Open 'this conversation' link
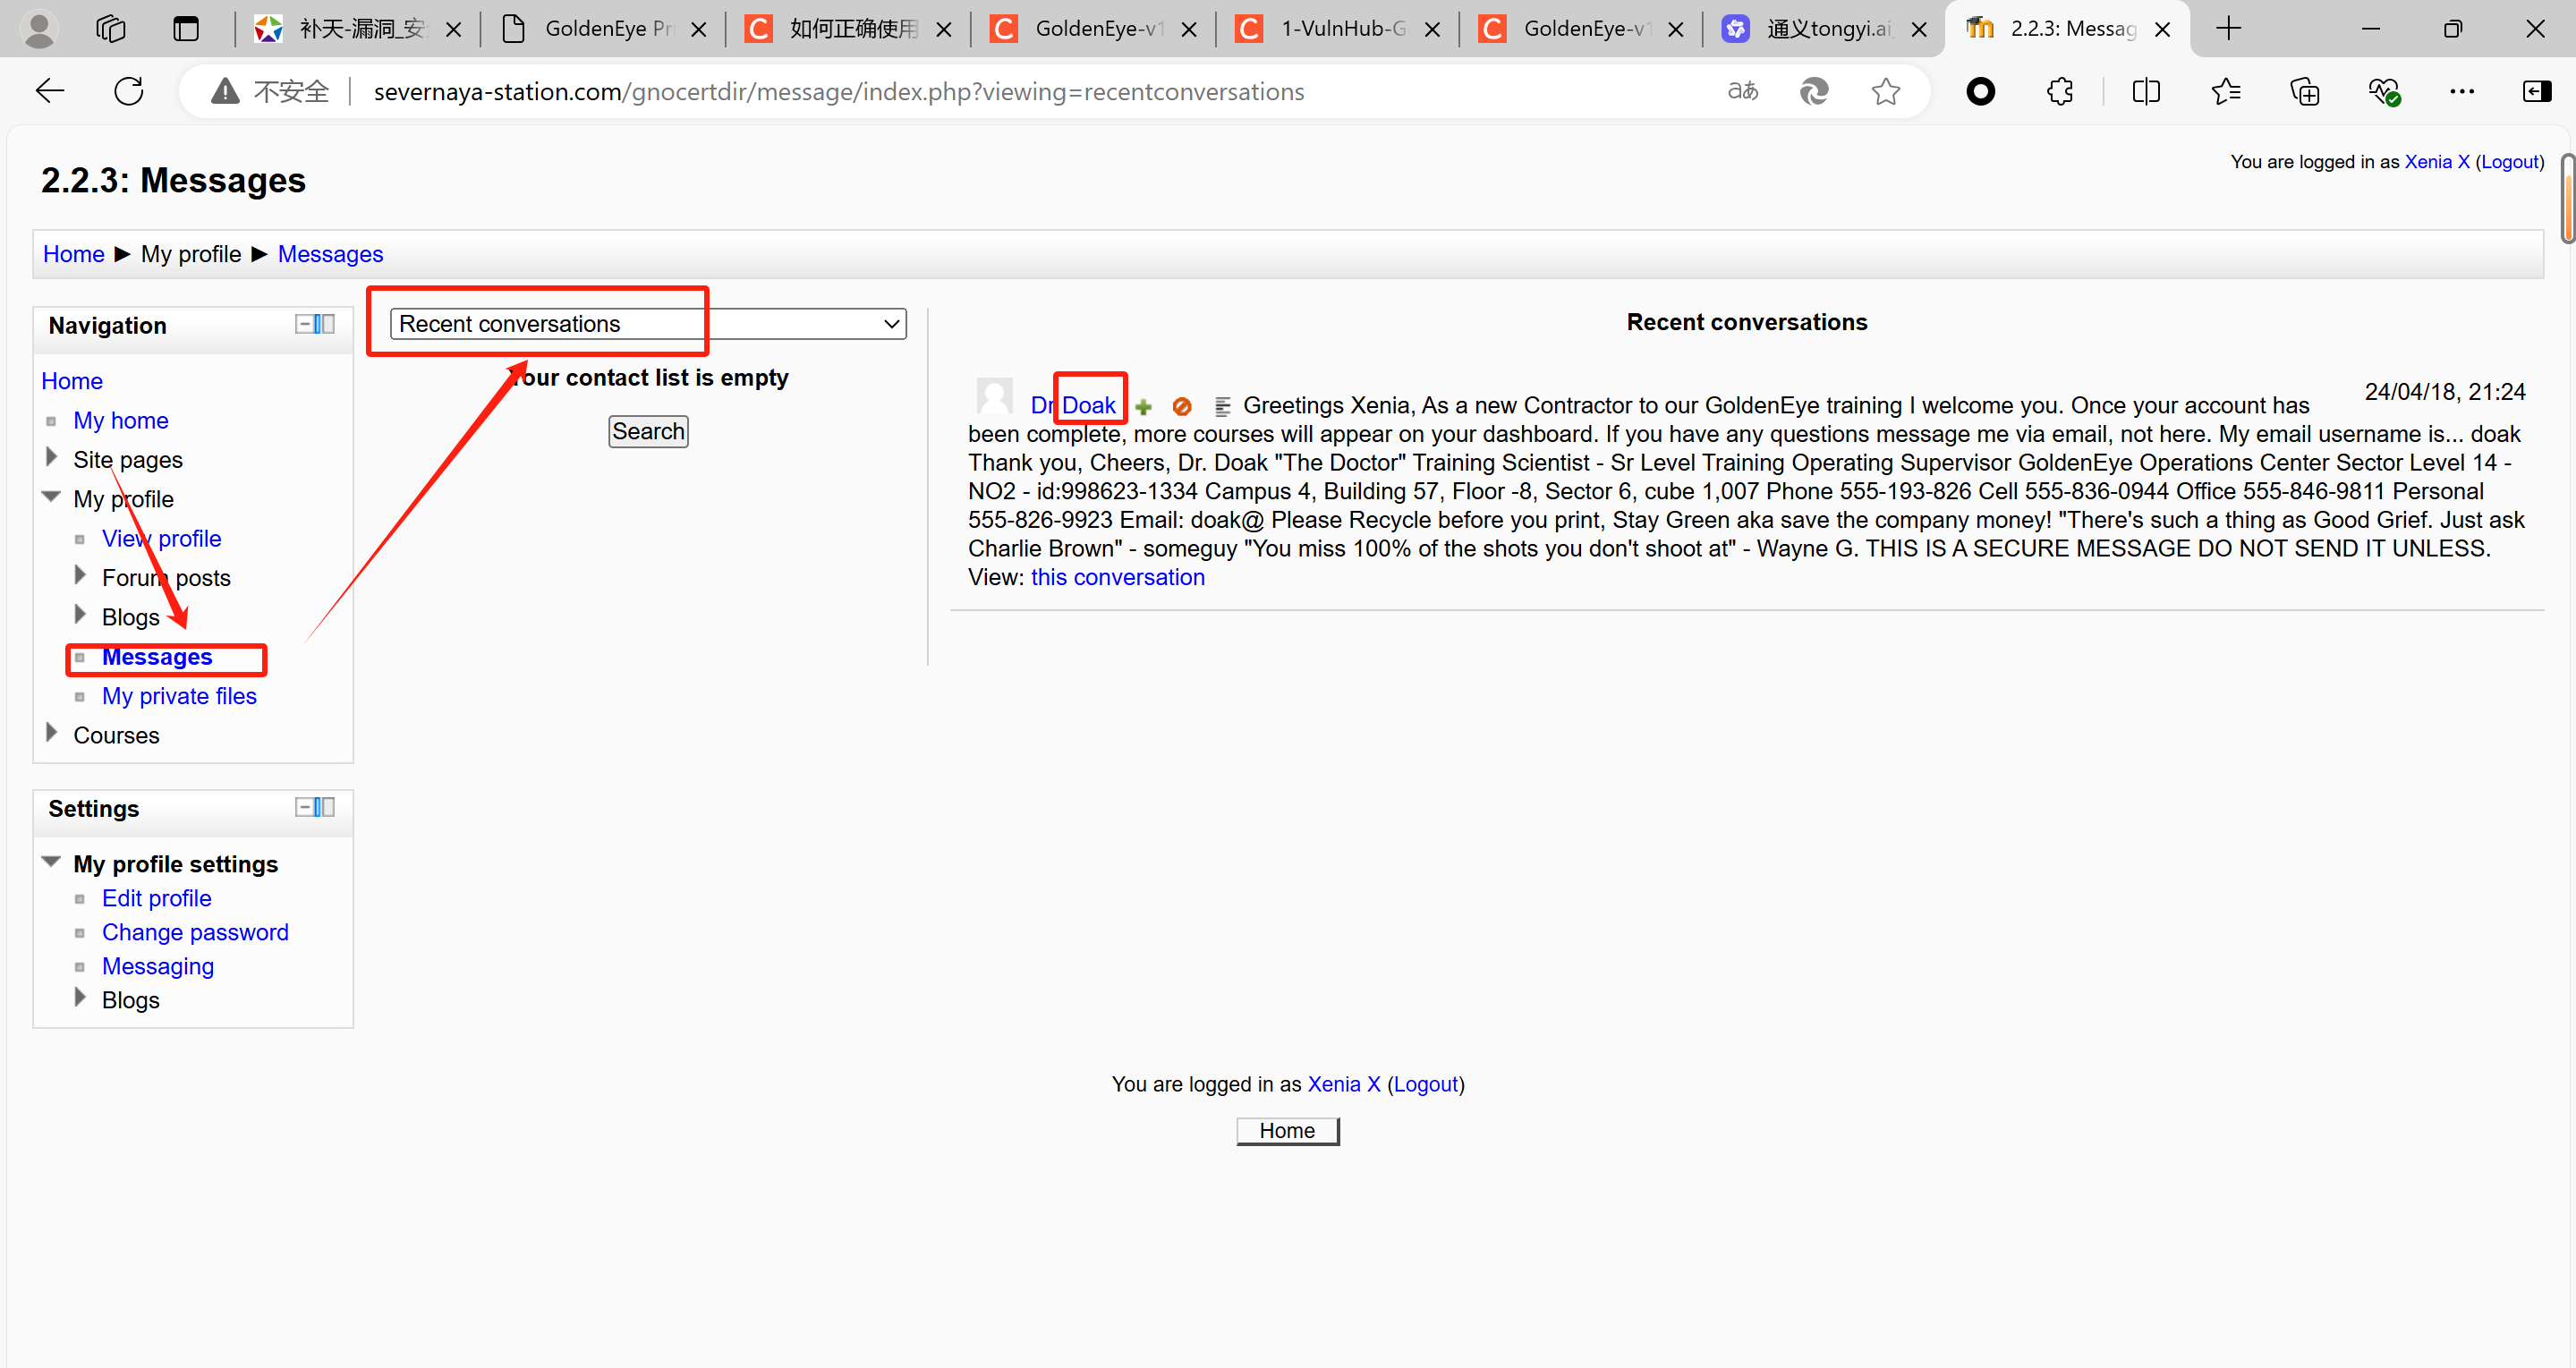Image resolution: width=2576 pixels, height=1368 pixels. coord(1117,577)
